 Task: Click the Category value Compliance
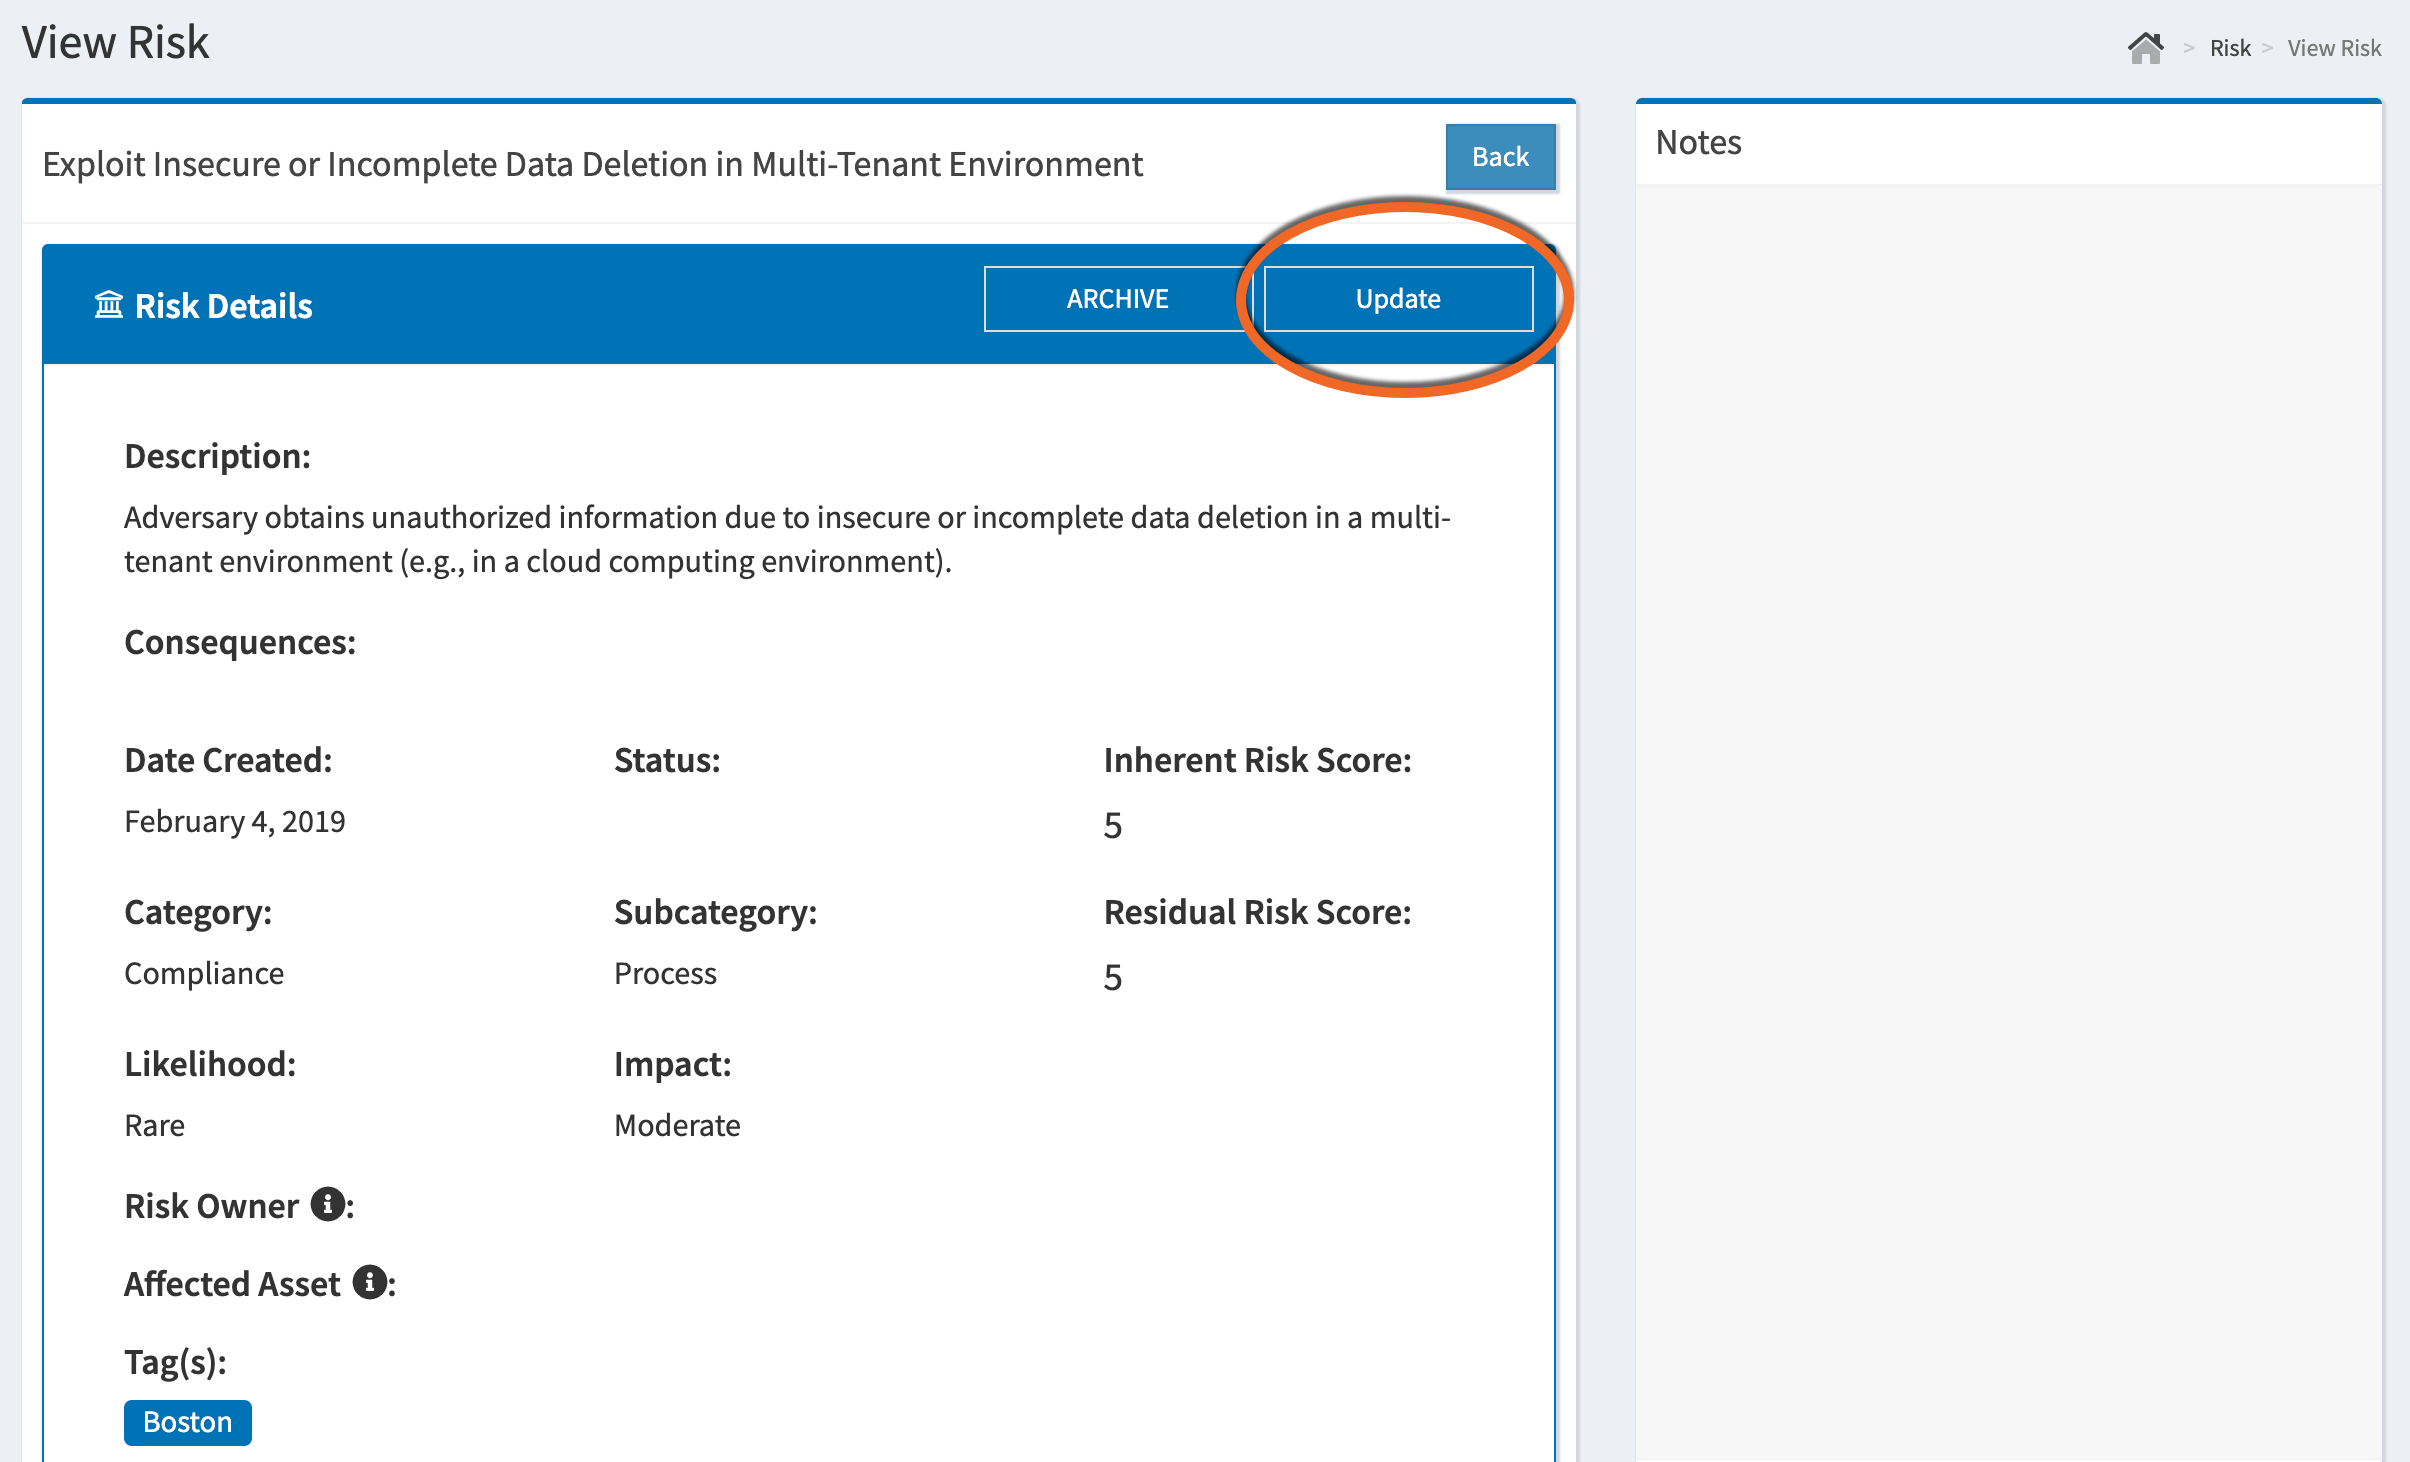tap(203, 972)
